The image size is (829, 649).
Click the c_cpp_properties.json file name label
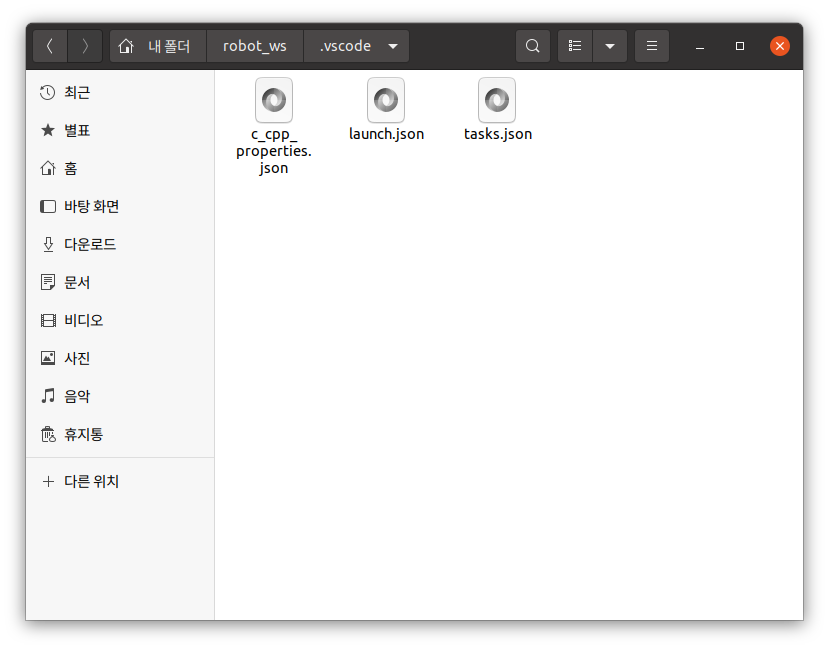pyautogui.click(x=274, y=151)
